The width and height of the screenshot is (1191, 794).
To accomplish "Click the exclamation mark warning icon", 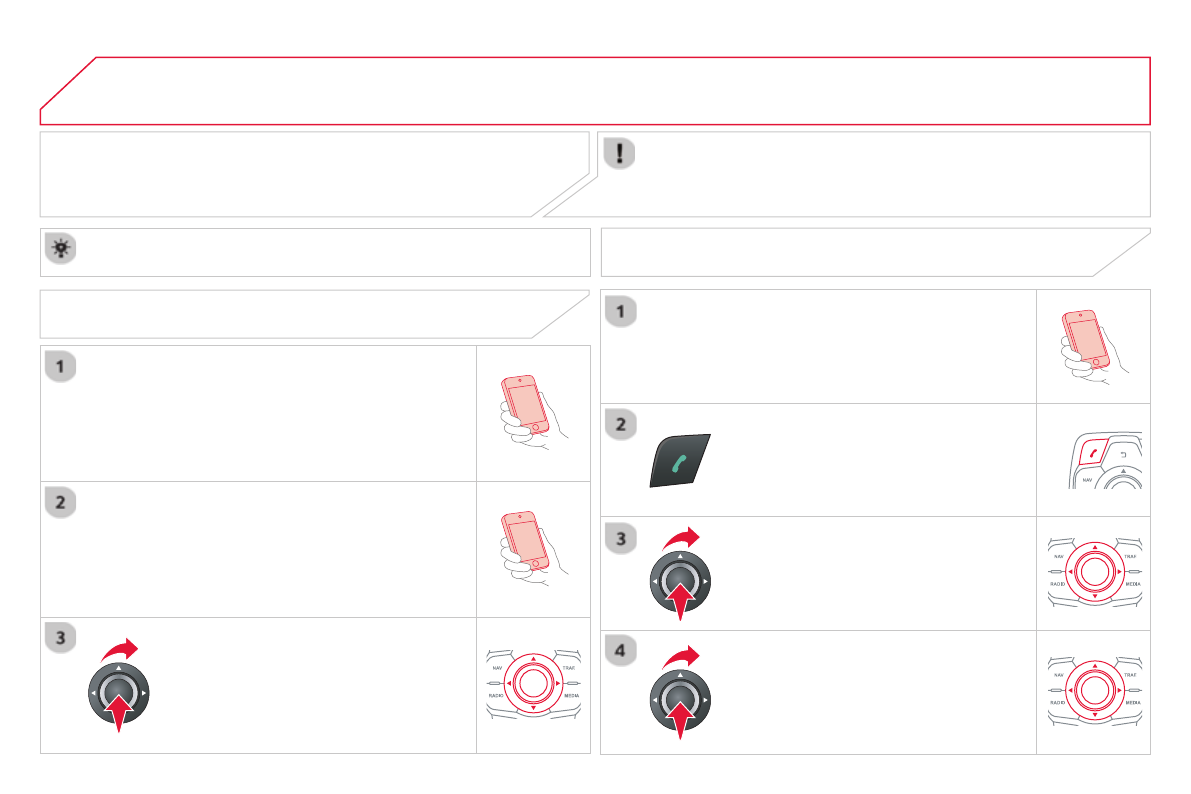I will click(x=622, y=153).
